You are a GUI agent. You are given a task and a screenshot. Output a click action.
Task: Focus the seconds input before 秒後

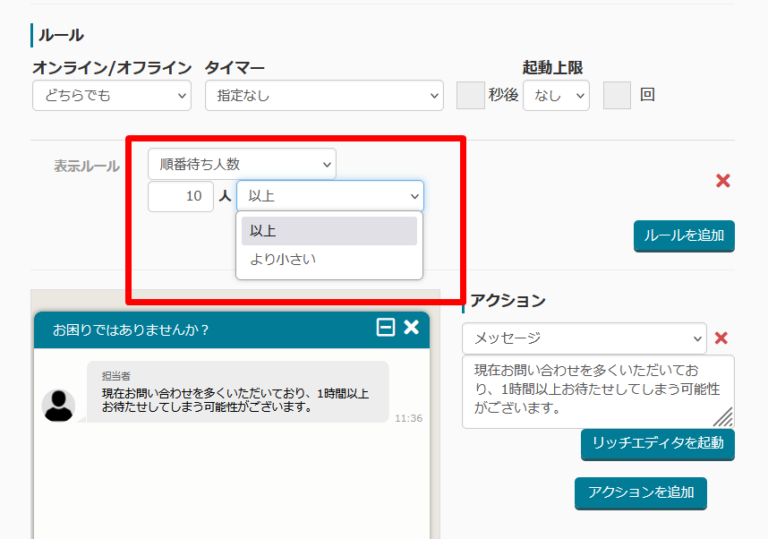pos(470,96)
